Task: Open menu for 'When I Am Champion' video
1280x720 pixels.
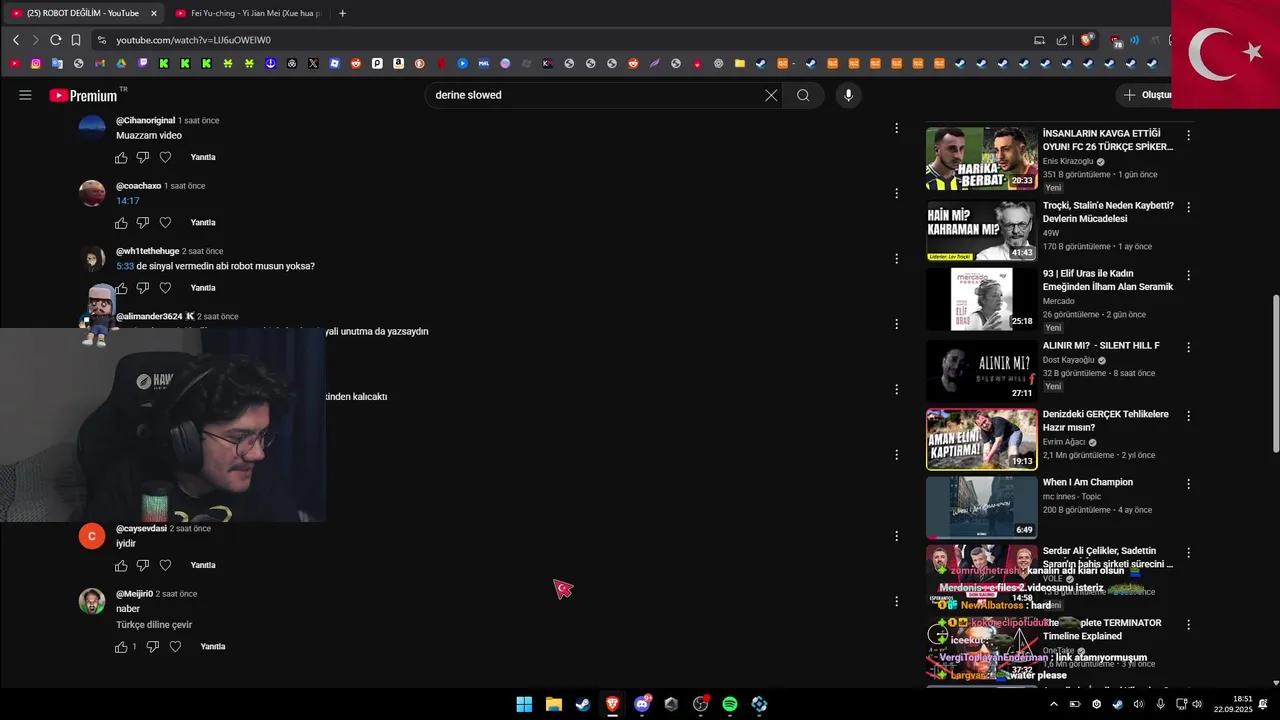Action: [1188, 484]
